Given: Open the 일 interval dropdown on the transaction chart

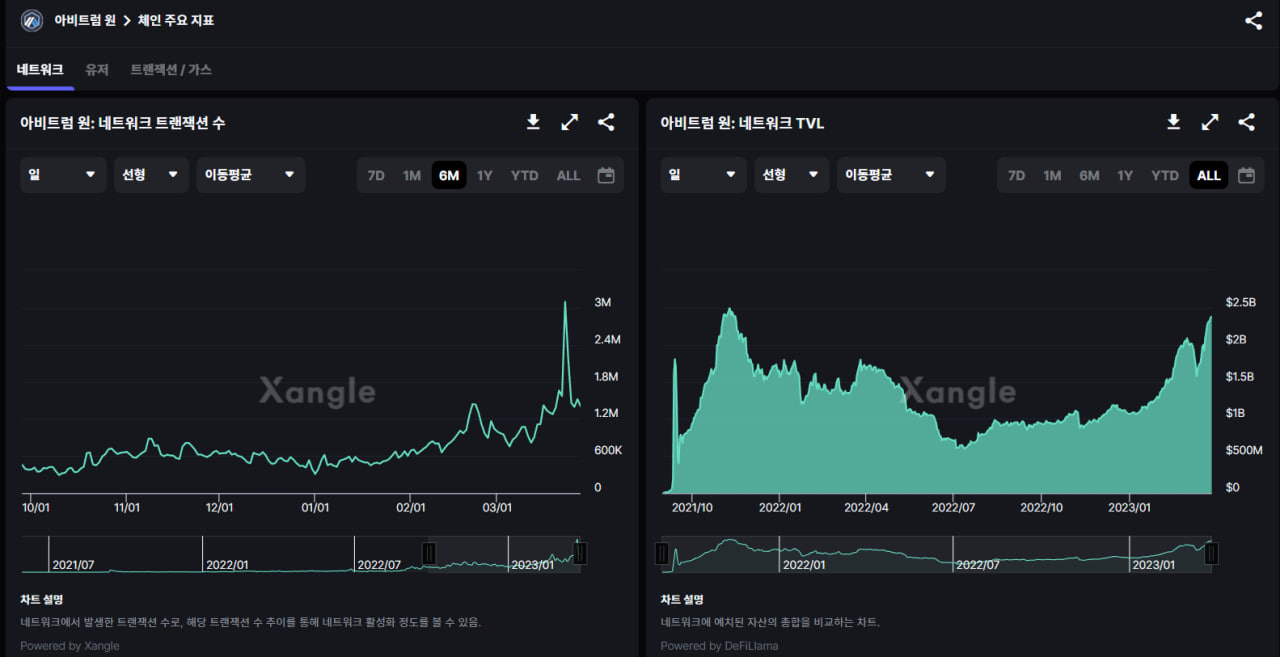Looking at the screenshot, I should 63,174.
